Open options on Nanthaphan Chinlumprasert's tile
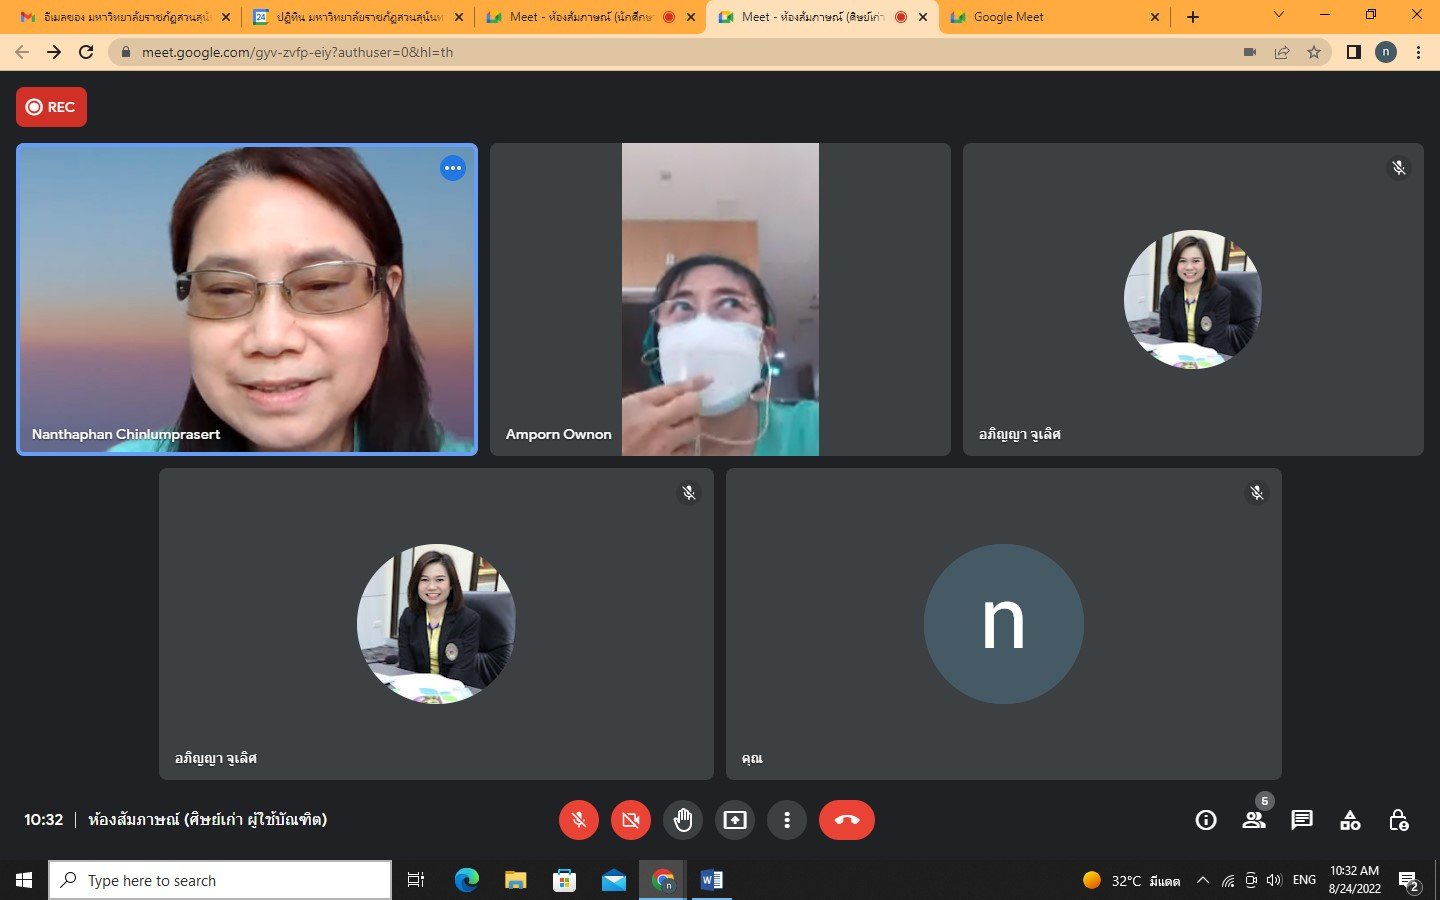 (x=453, y=168)
